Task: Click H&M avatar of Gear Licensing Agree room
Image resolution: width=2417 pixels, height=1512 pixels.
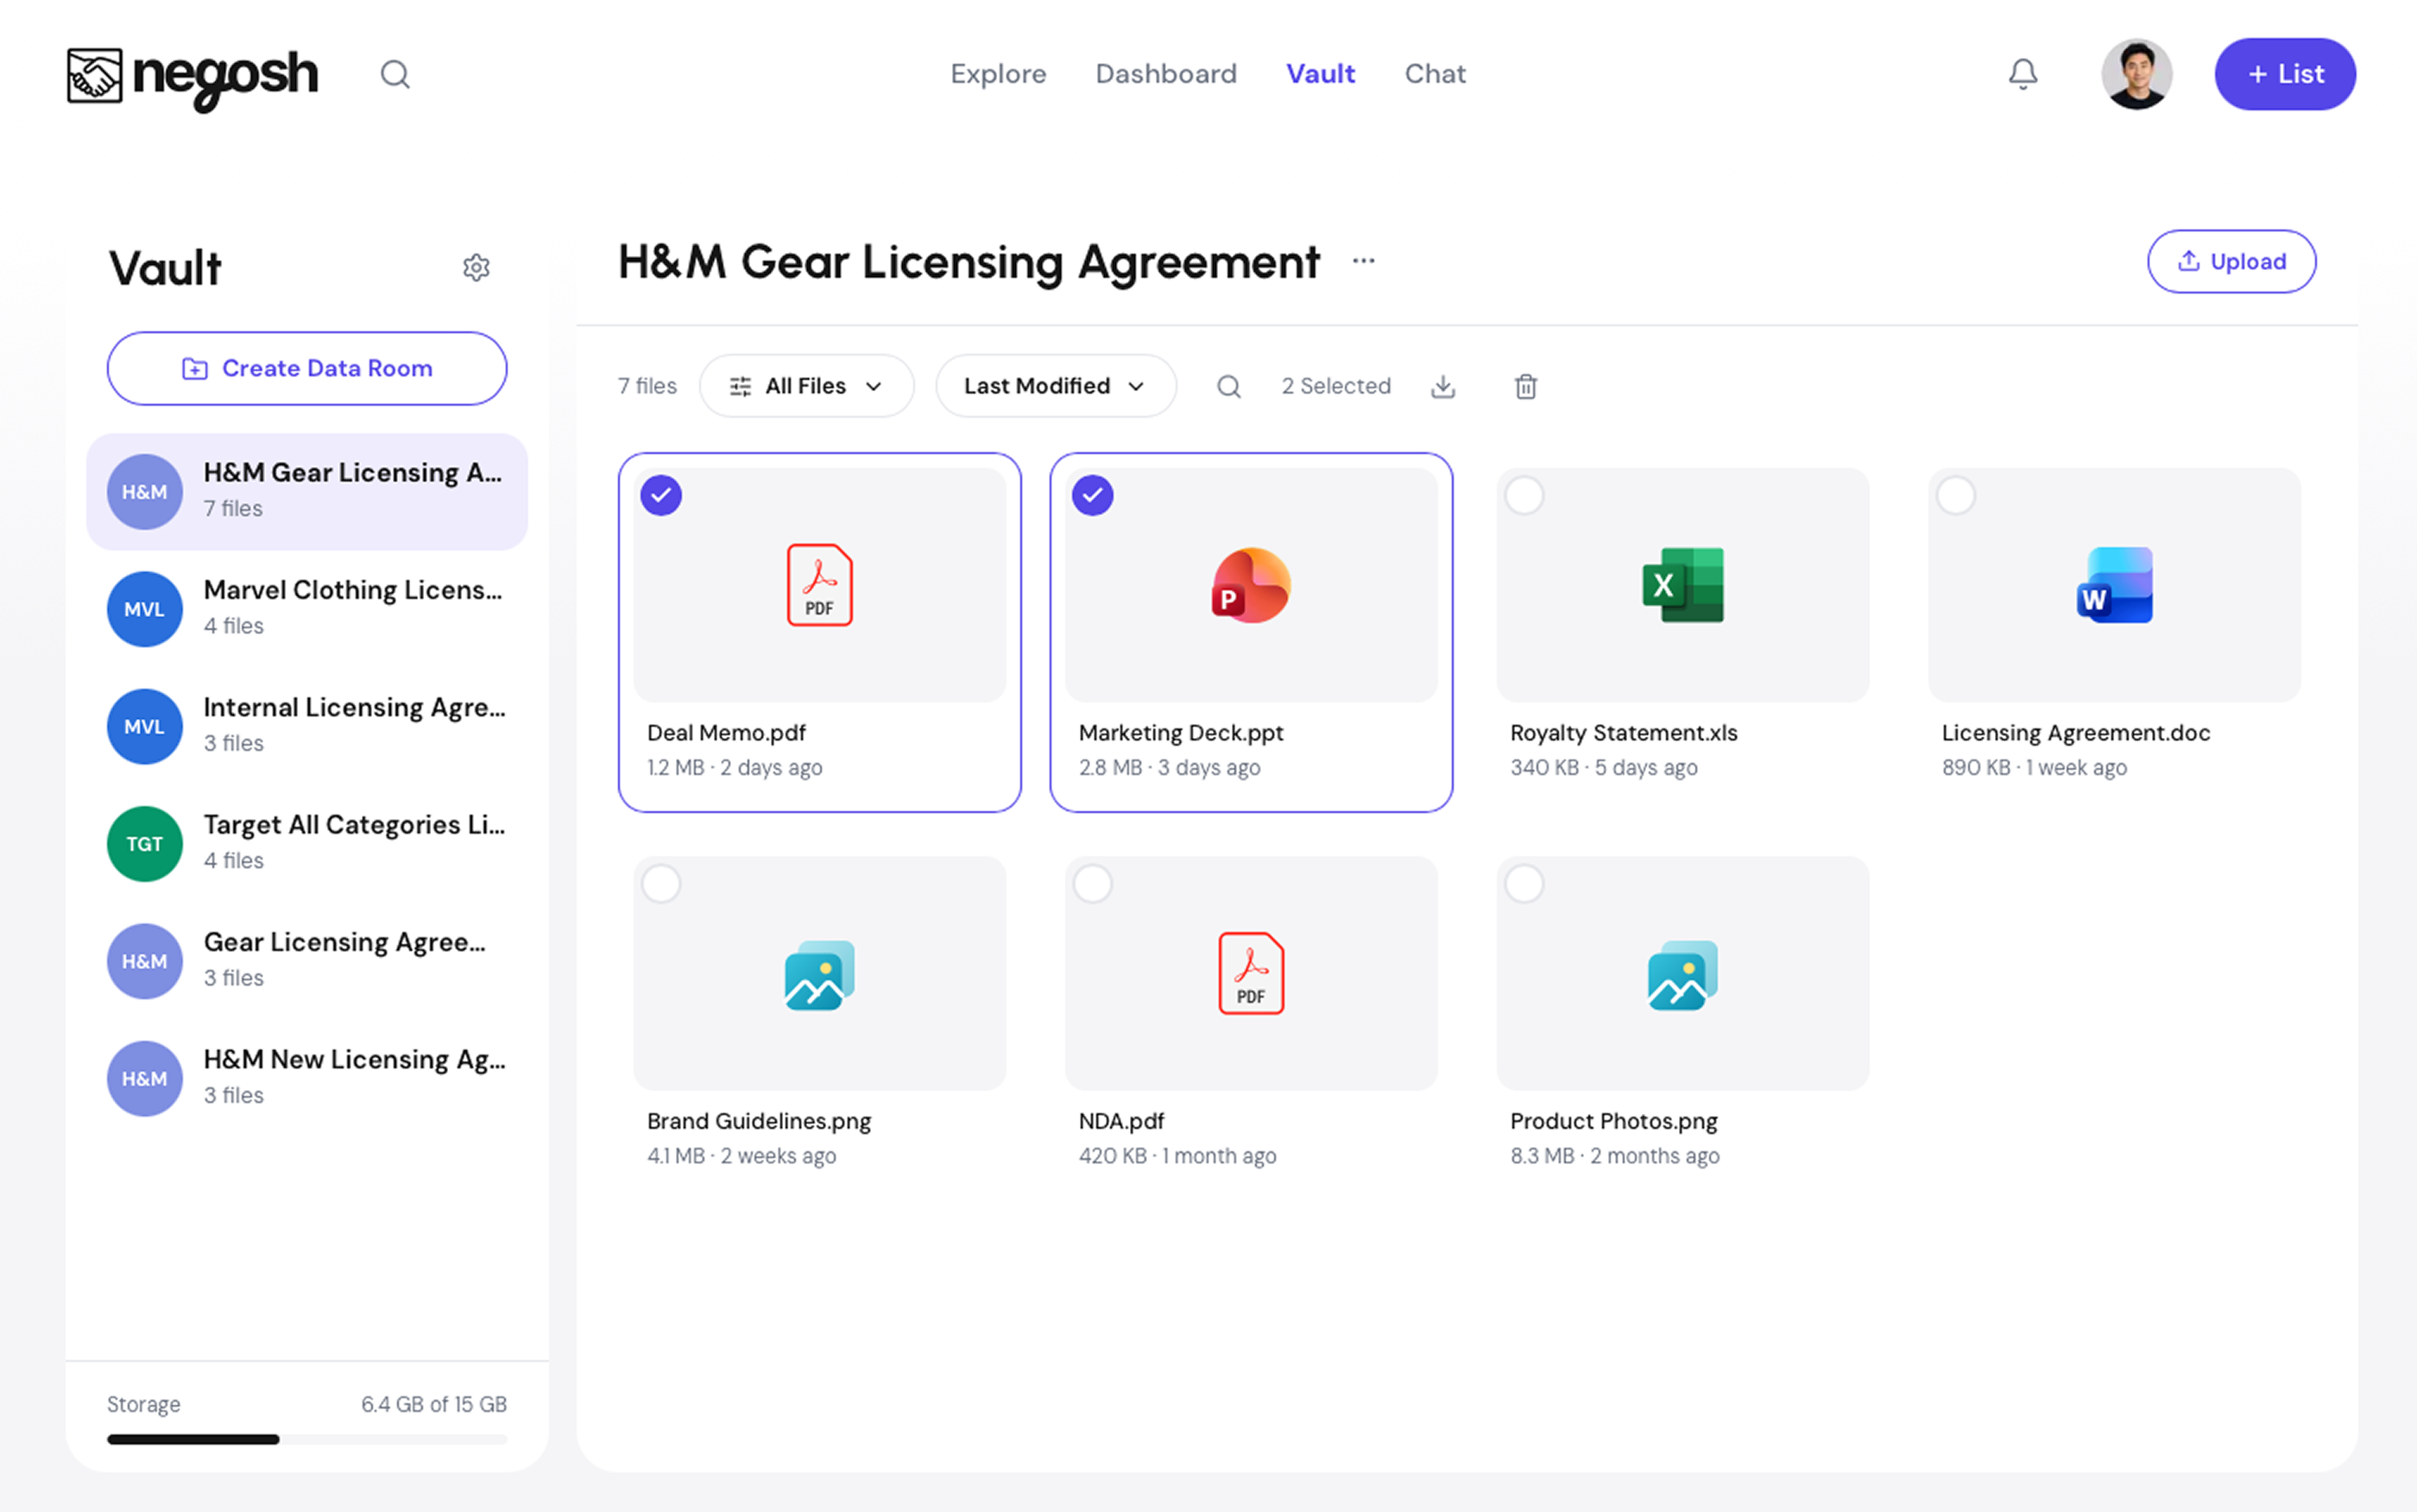Action: (144, 961)
